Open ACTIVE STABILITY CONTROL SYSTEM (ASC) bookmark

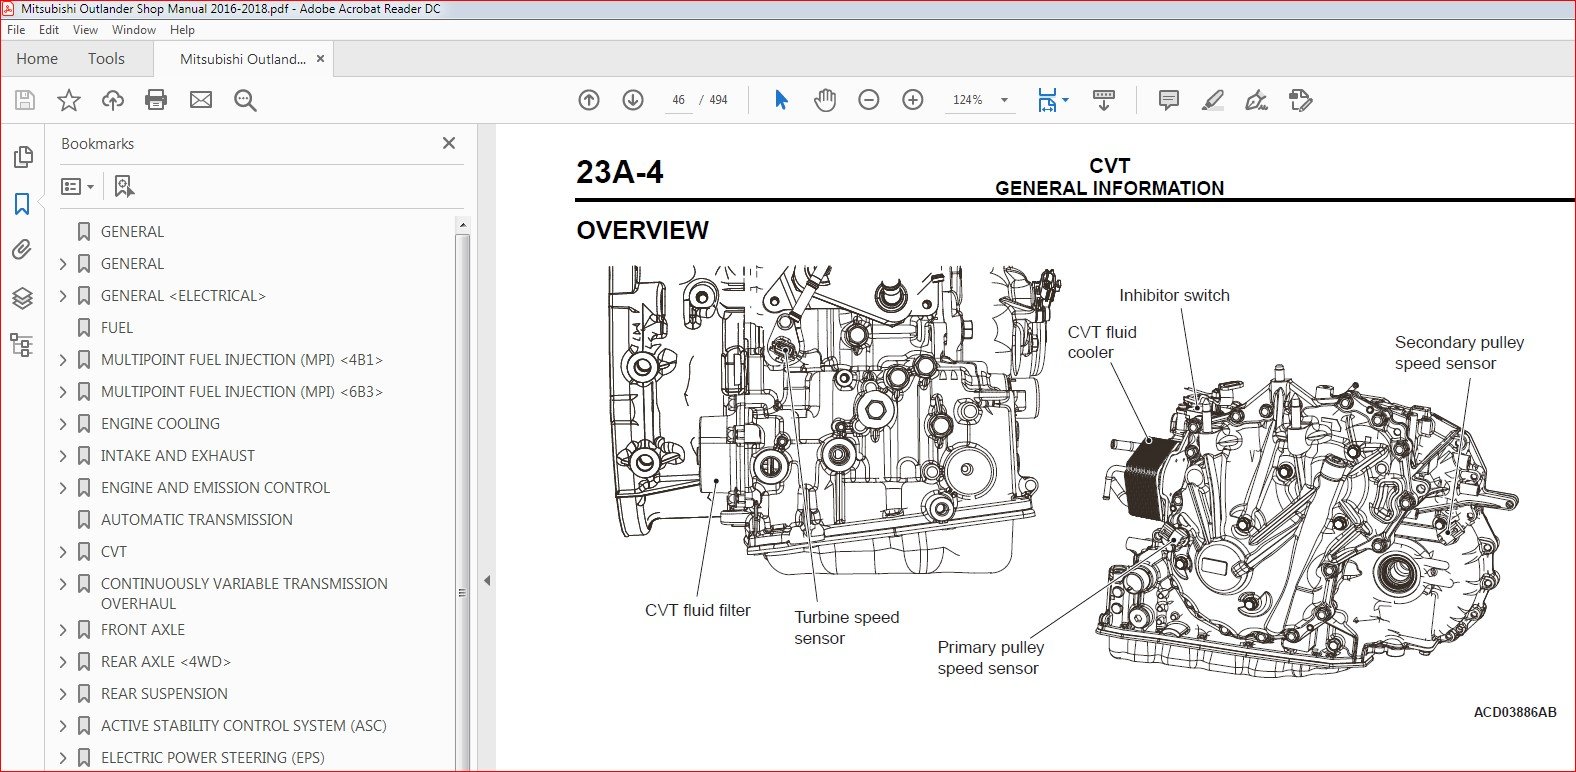coord(243,726)
